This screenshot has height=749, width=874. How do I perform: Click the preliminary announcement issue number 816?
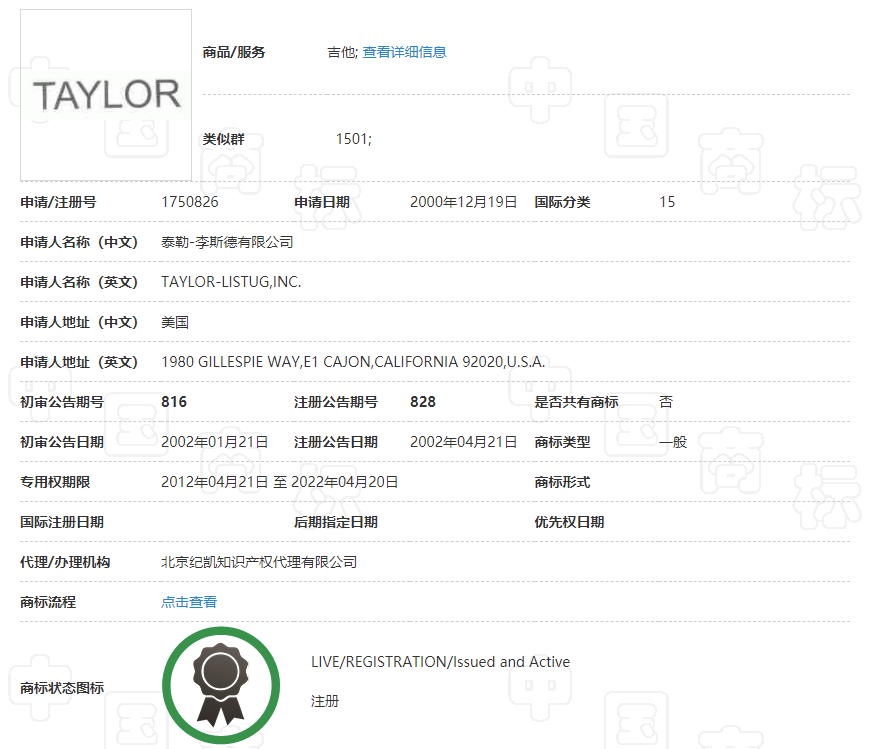[174, 402]
